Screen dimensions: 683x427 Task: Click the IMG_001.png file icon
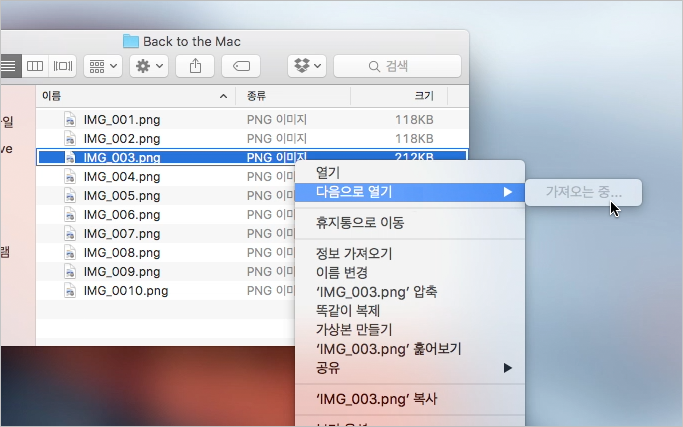pyautogui.click(x=70, y=119)
